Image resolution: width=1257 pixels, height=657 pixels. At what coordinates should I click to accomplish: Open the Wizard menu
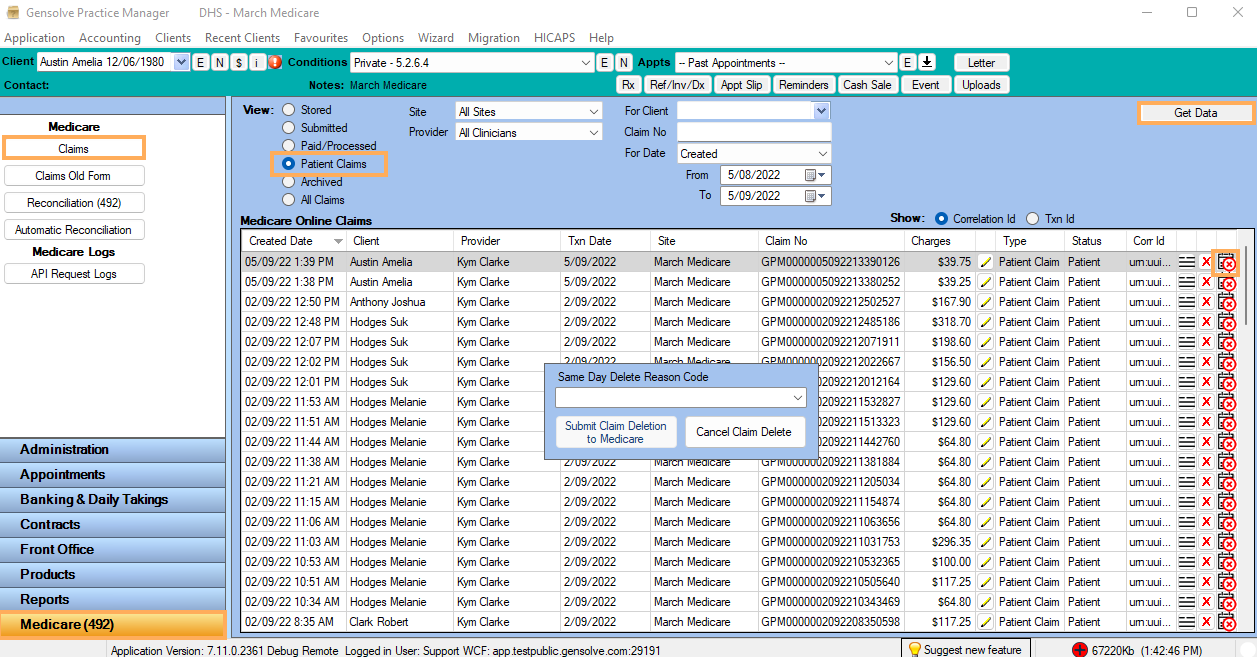(435, 38)
